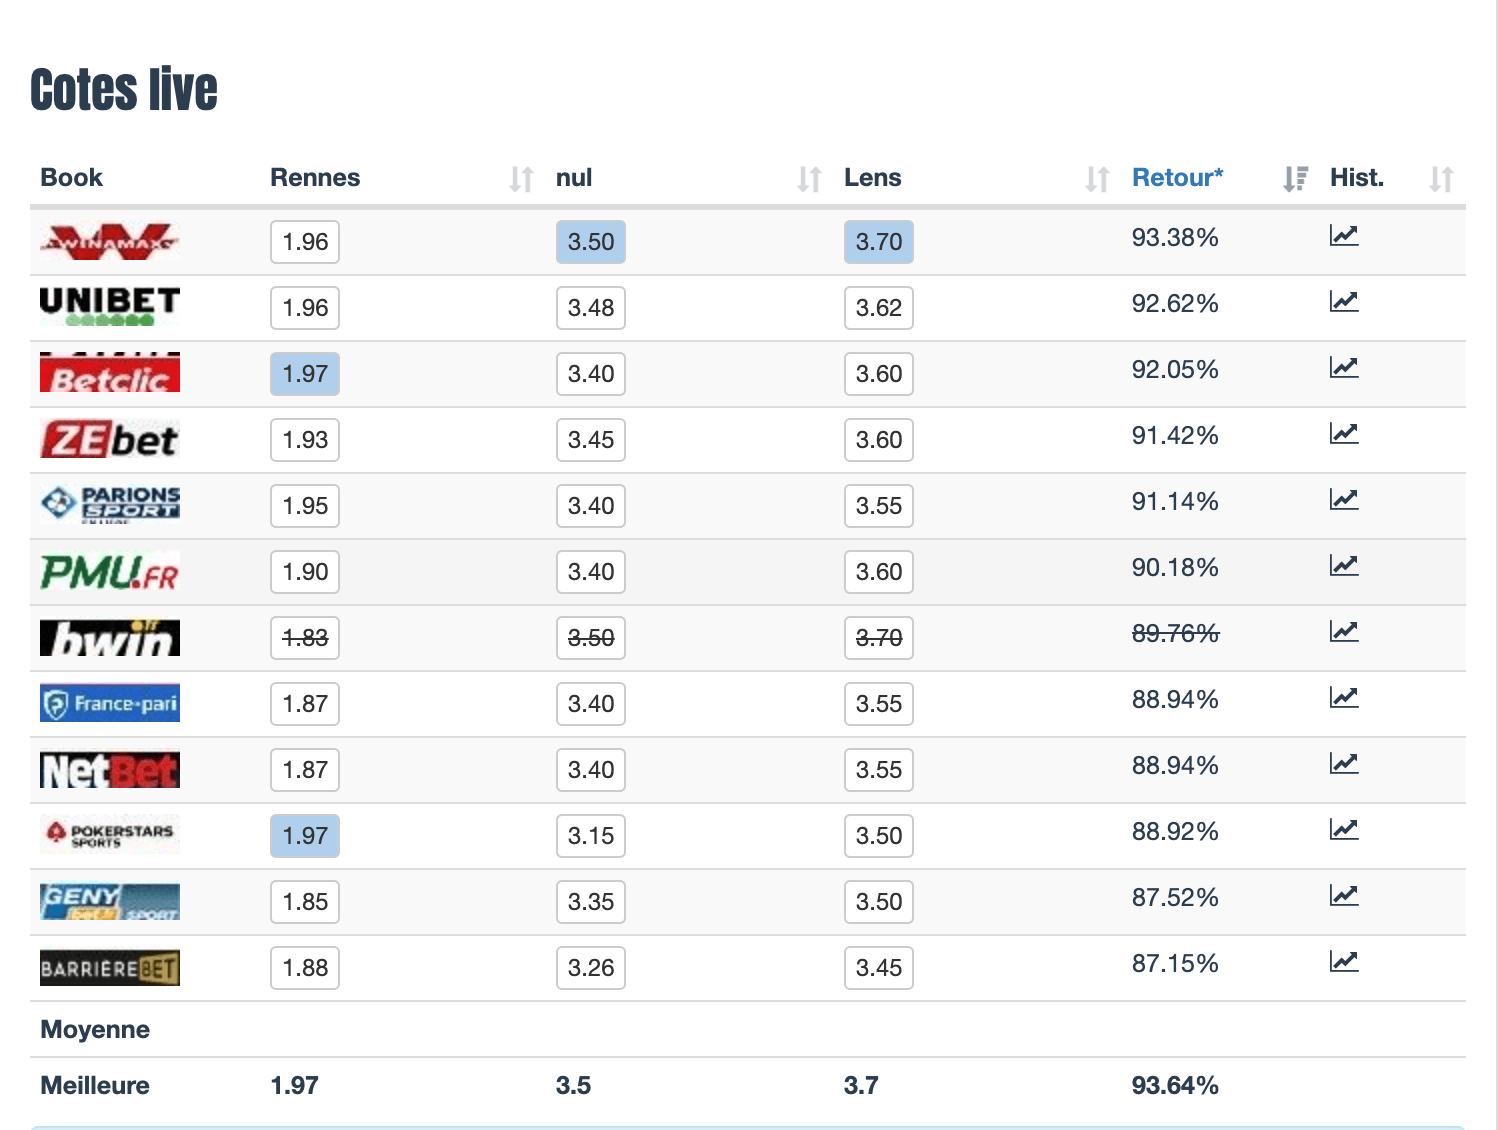Select Unibet nul odds 3.48
1498x1130 pixels.
(591, 308)
